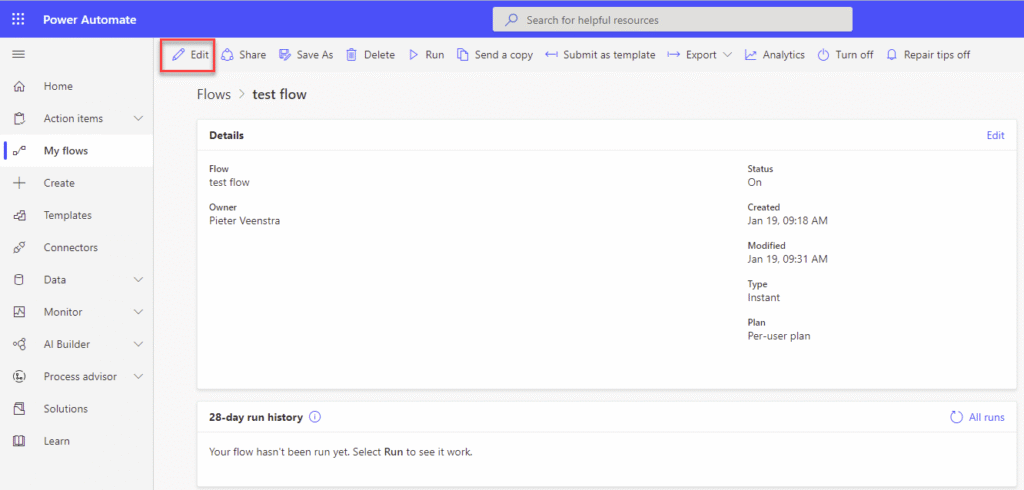Click the Learn book icon
This screenshot has width=1024, height=490.
pyautogui.click(x=19, y=441)
